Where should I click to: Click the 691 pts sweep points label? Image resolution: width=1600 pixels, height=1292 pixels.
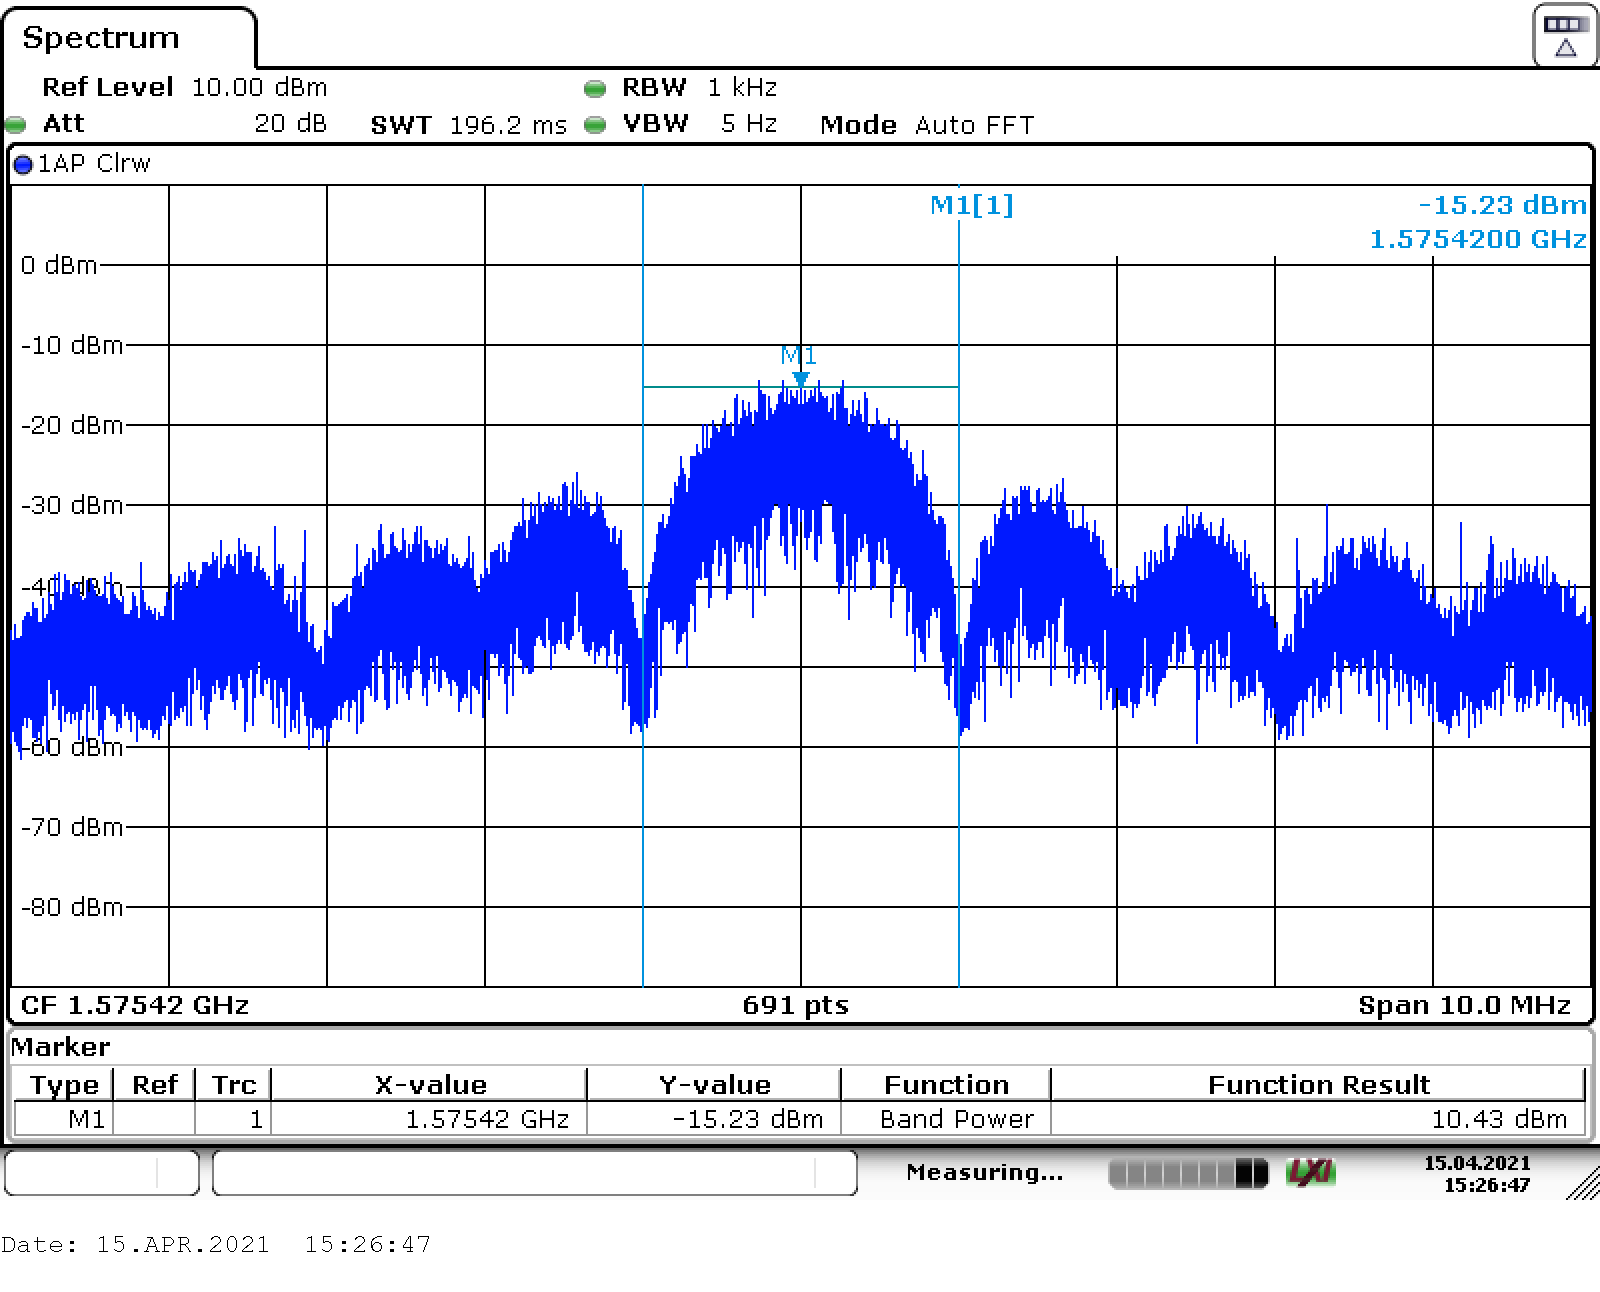(x=795, y=1005)
